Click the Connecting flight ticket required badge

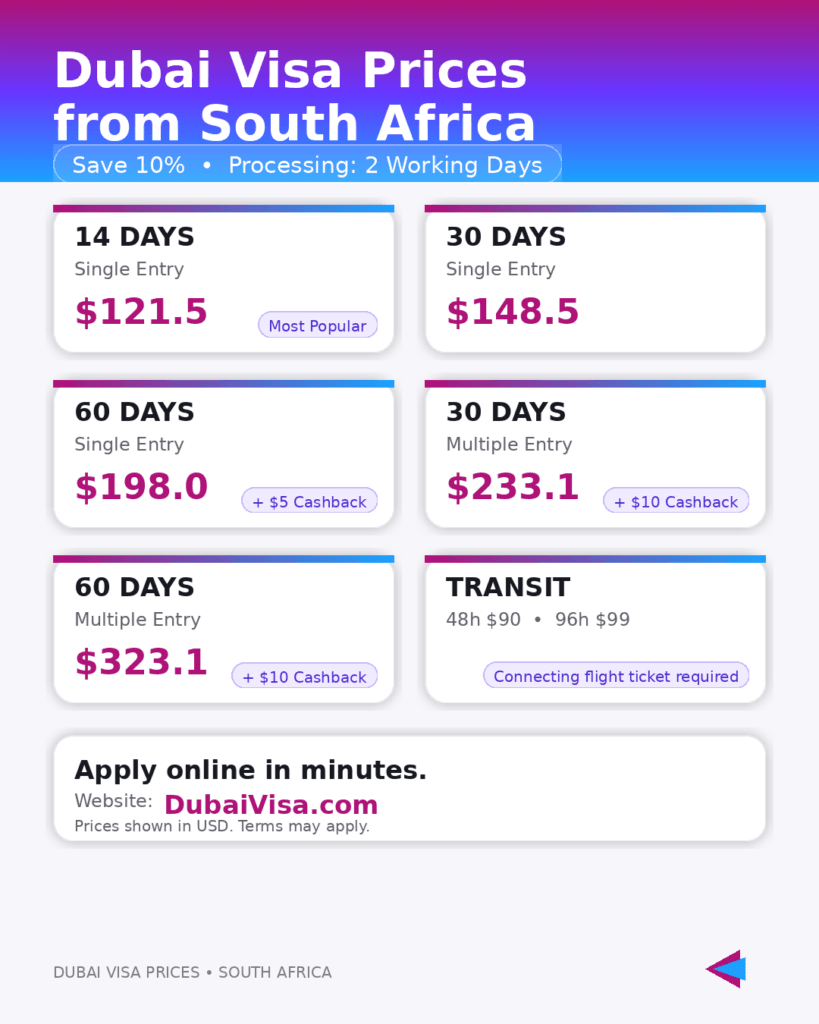616,677
